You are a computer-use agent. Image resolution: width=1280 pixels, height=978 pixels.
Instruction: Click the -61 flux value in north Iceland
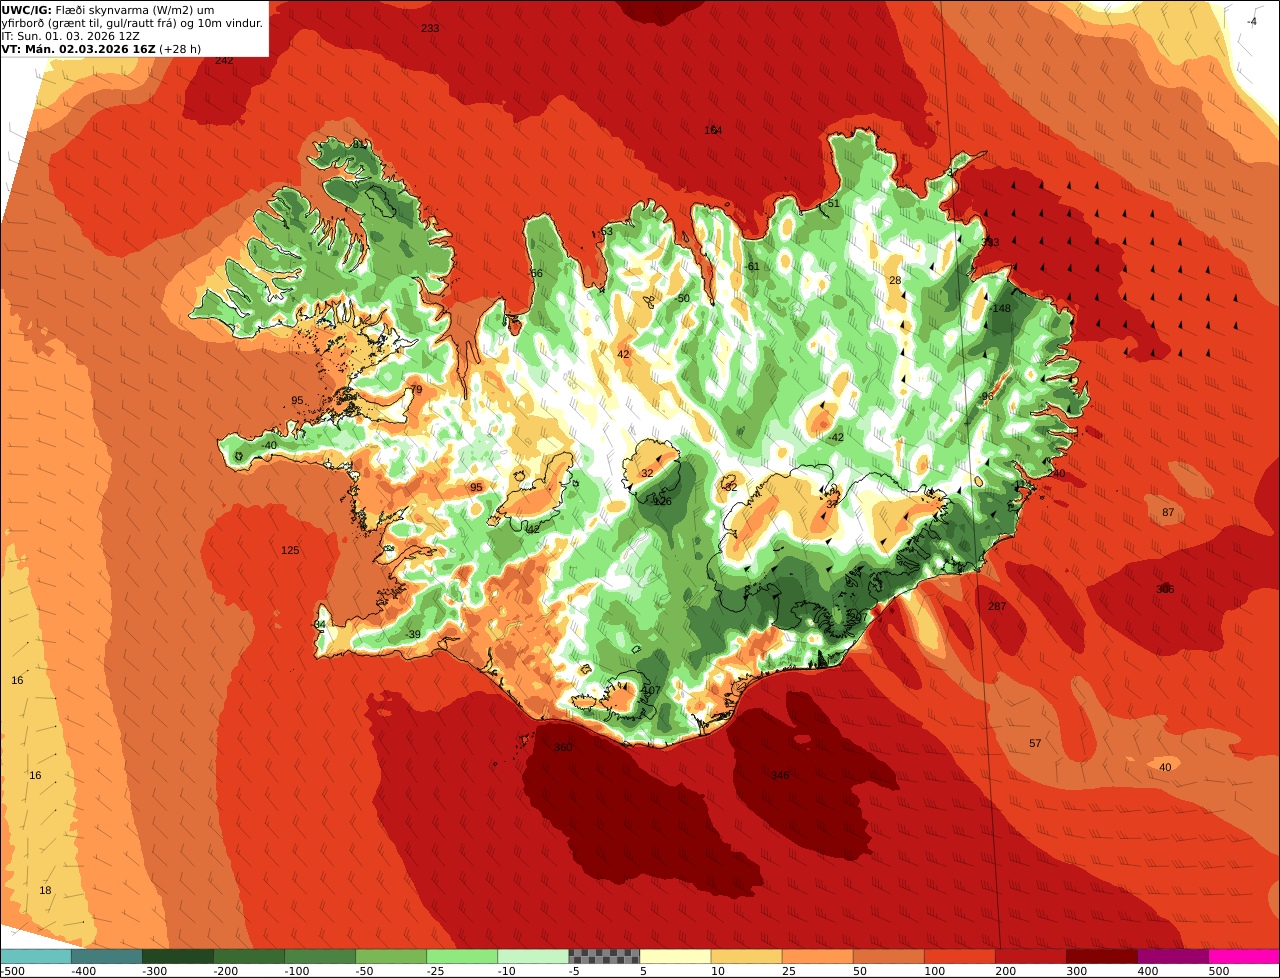[x=752, y=266]
